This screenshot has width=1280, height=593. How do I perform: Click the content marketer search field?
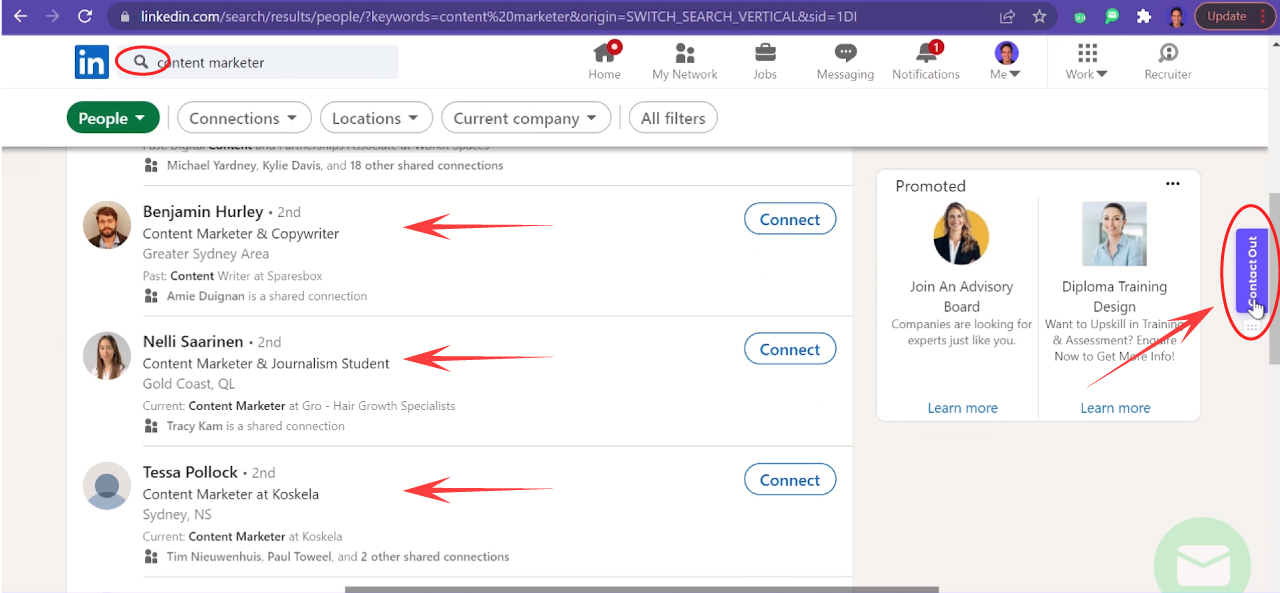pyautogui.click(x=257, y=62)
